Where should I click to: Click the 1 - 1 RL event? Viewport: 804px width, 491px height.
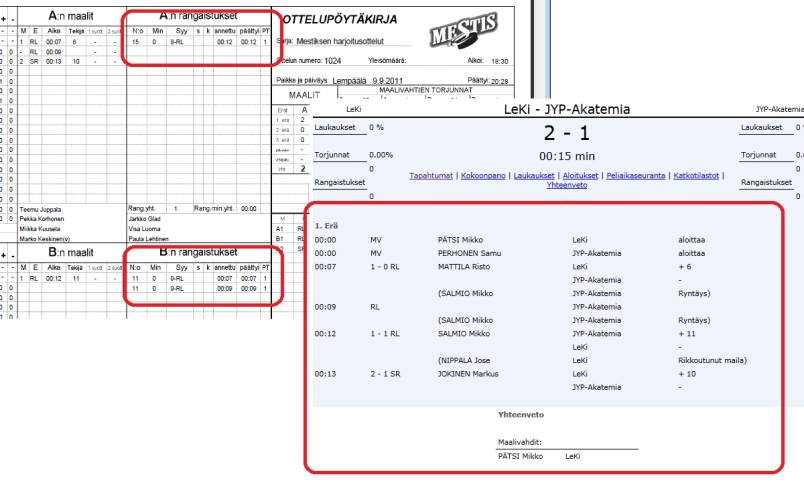(385, 334)
